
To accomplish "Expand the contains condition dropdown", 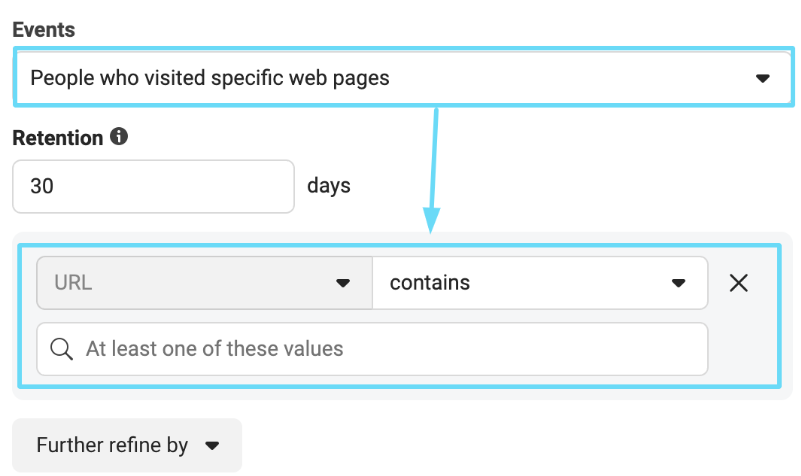I will (540, 283).
